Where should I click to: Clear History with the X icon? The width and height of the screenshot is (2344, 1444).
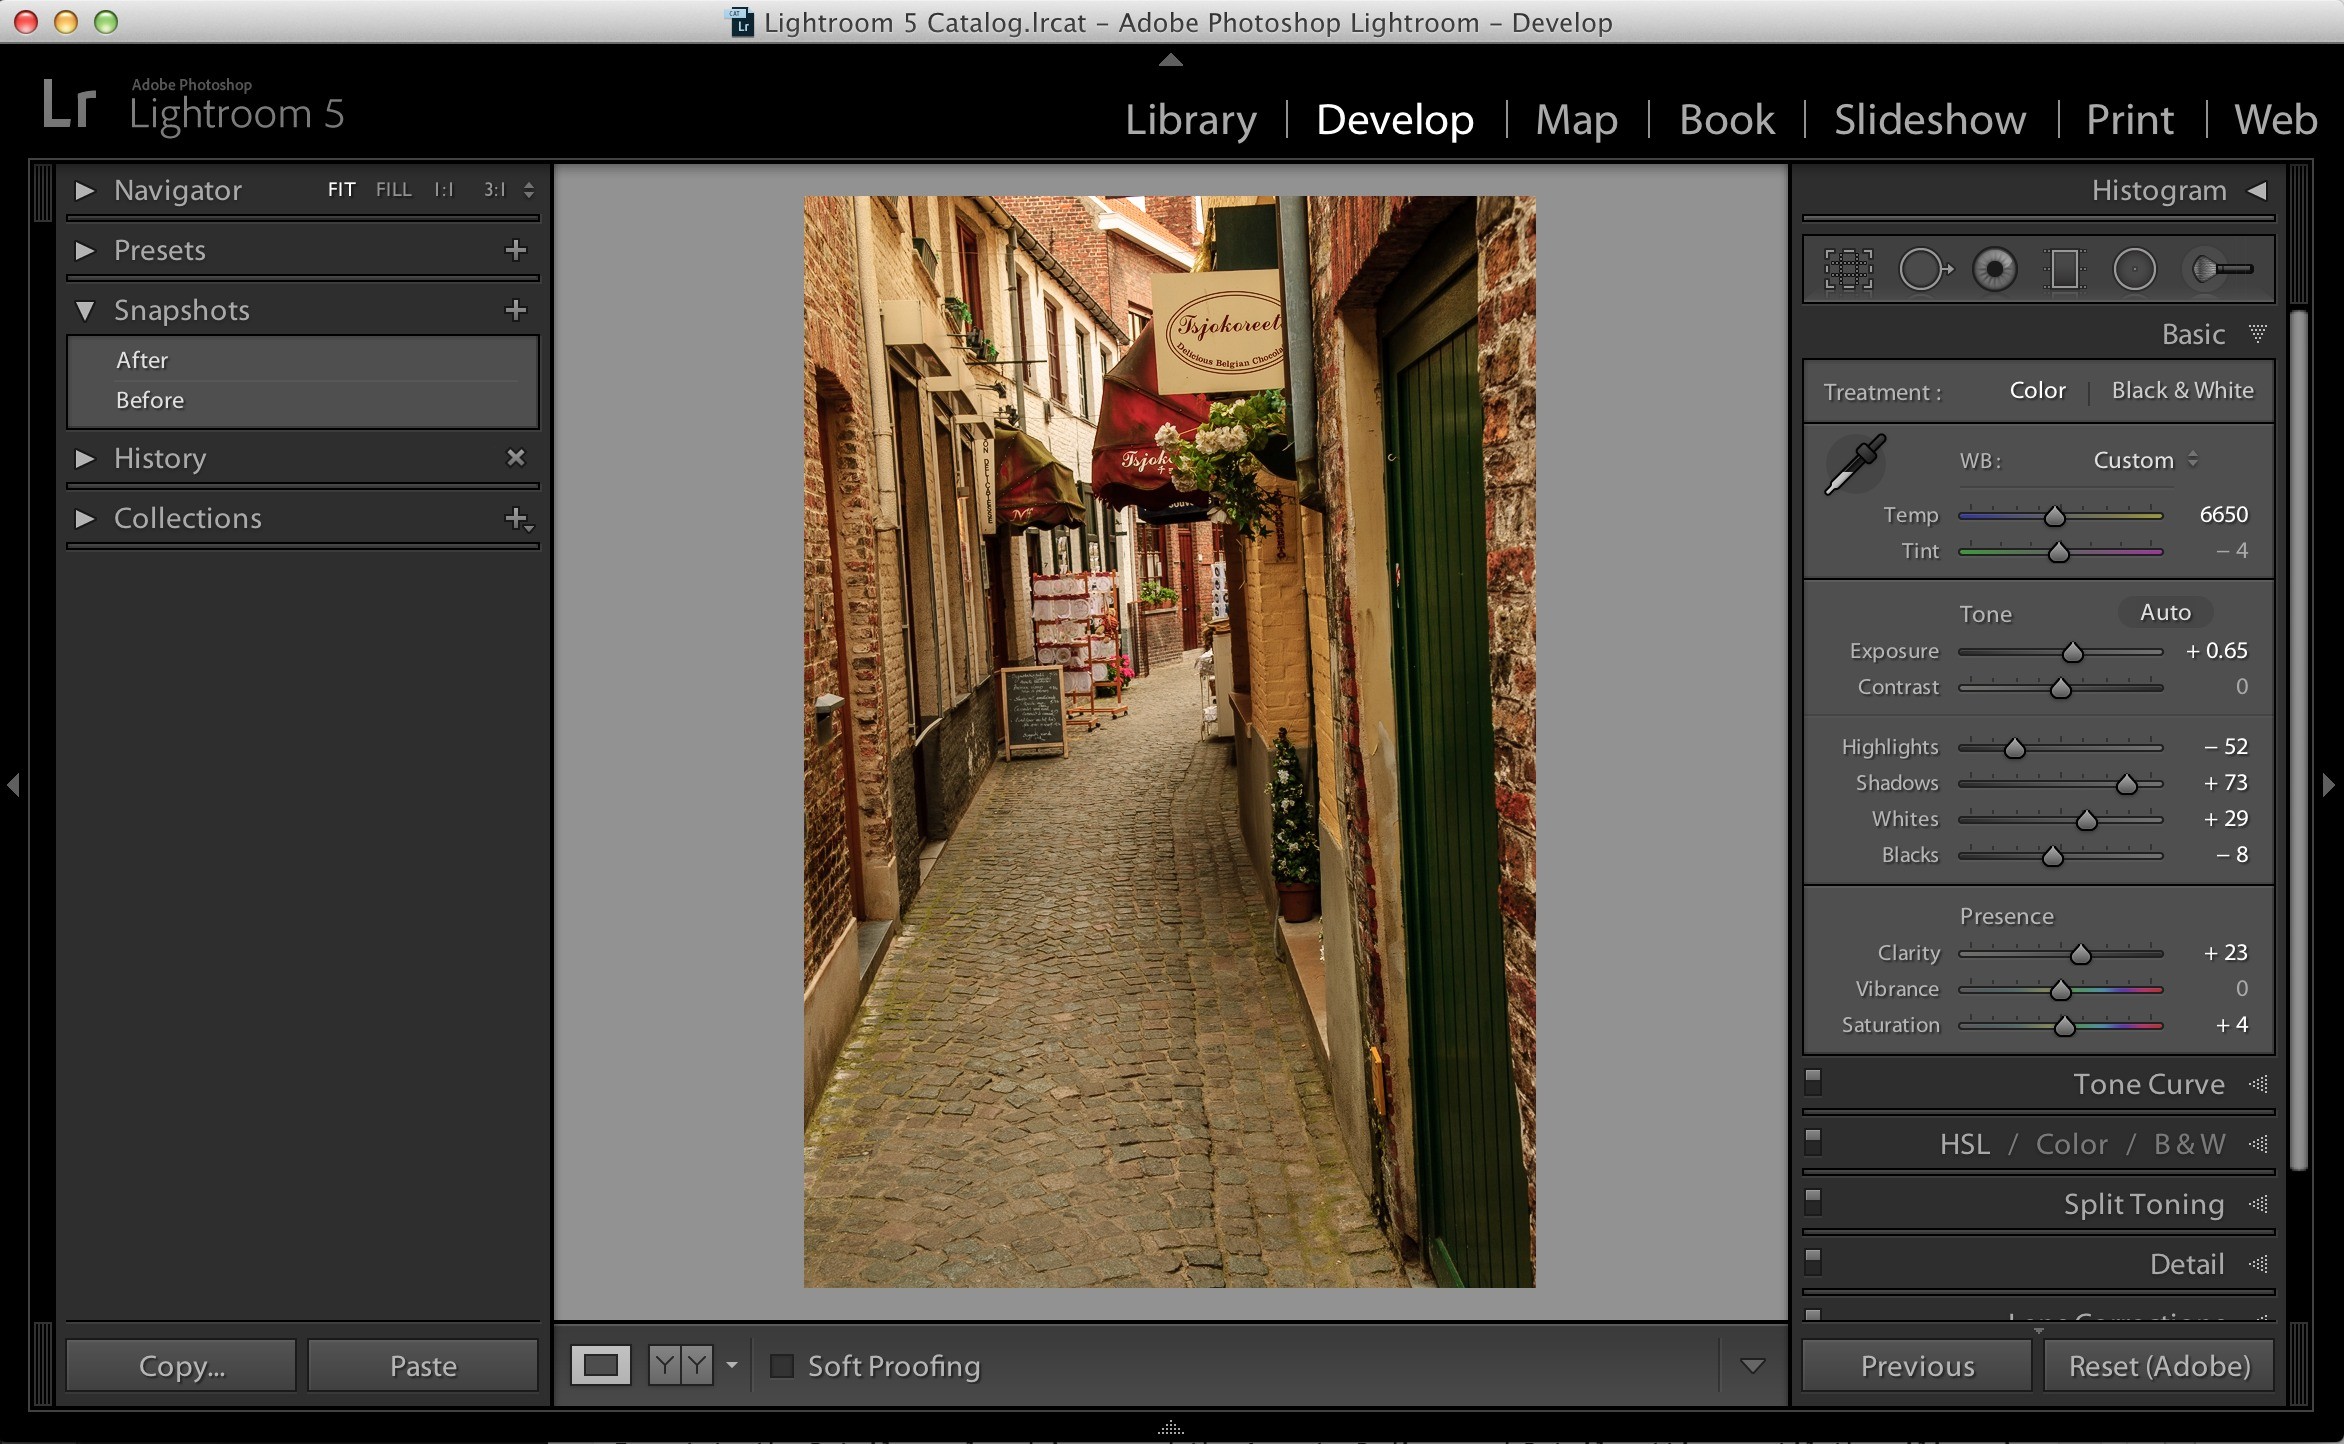tap(516, 458)
